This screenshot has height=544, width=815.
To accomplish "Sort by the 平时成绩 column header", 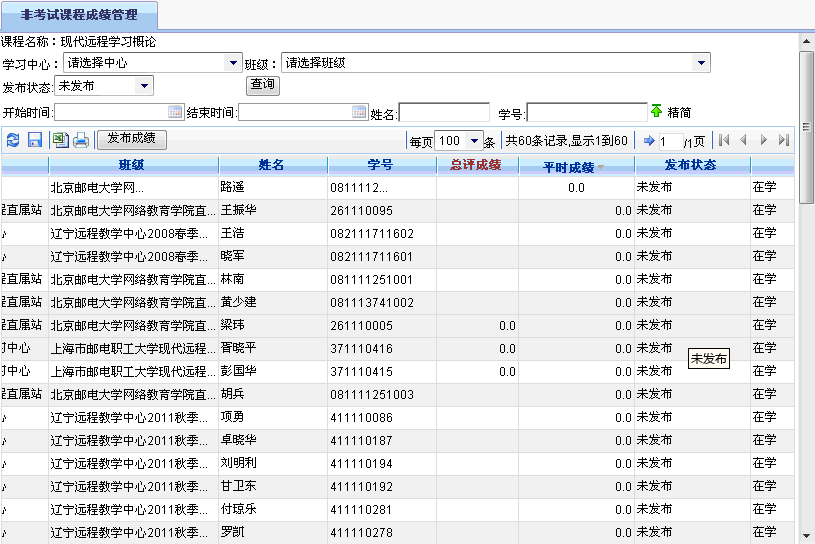I will pyautogui.click(x=576, y=165).
